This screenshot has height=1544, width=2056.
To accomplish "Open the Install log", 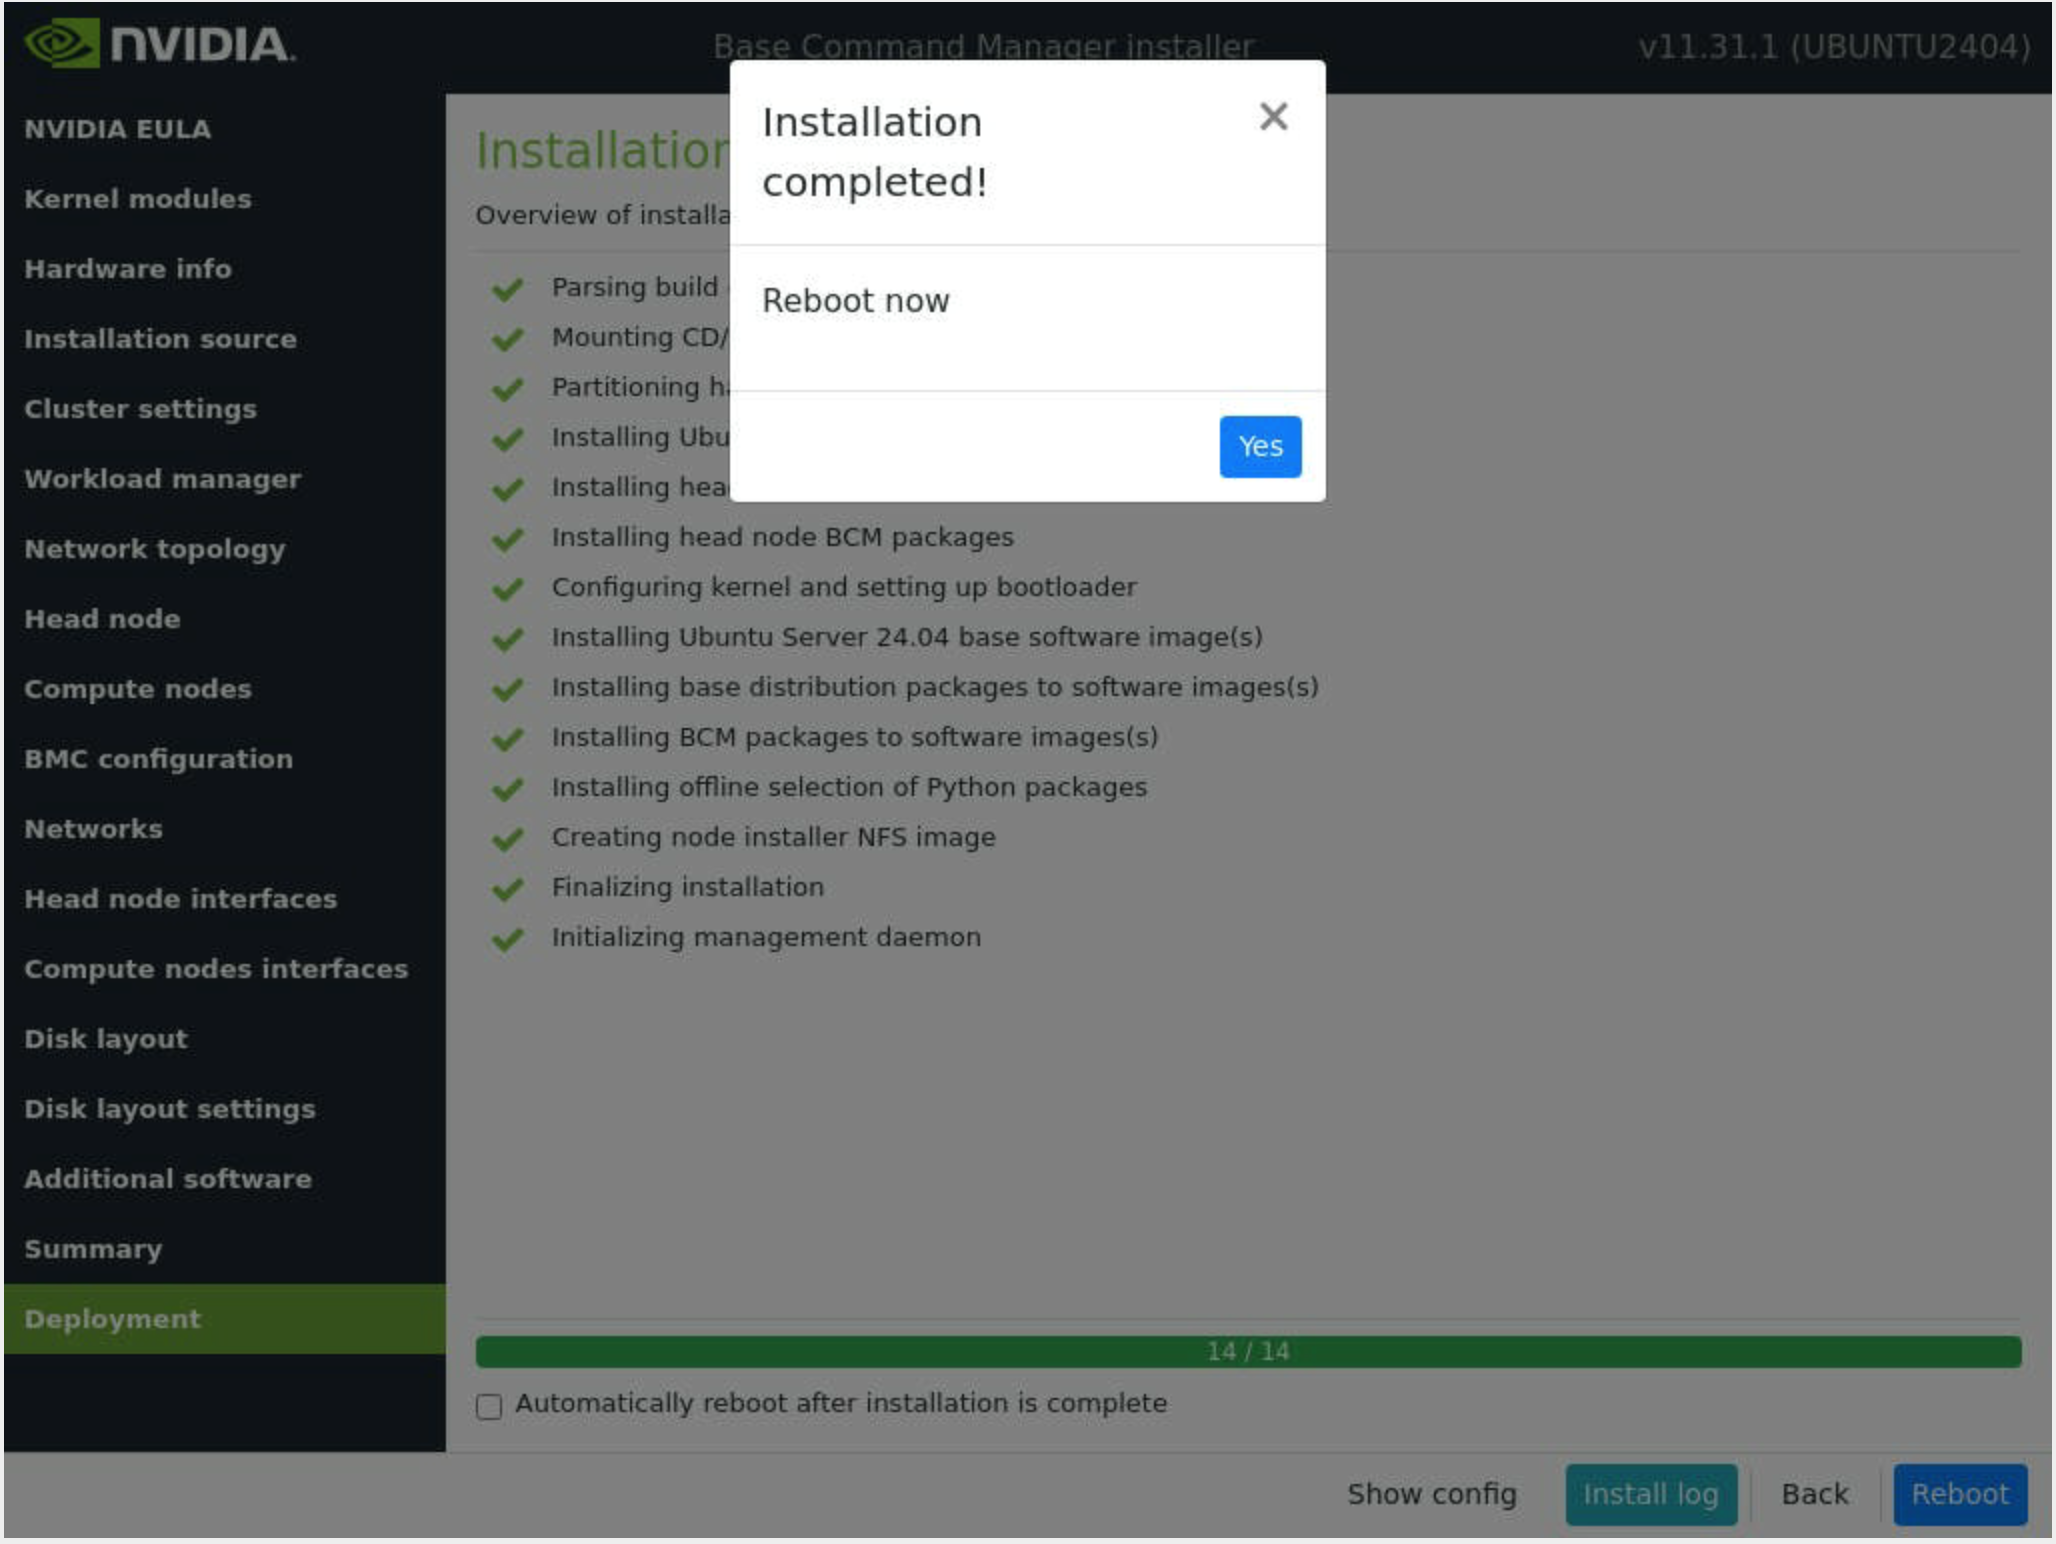I will tap(1650, 1494).
